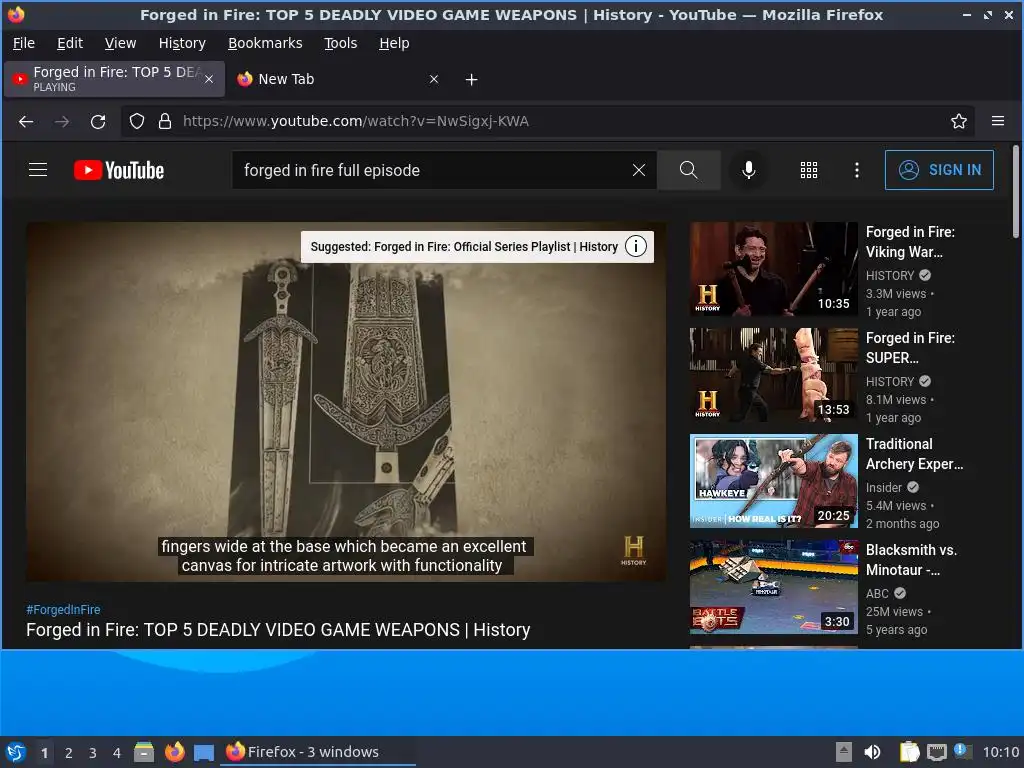Viewport: 1024px width, 768px height.
Task: Open the desktop start menu icon
Action: (x=16, y=752)
